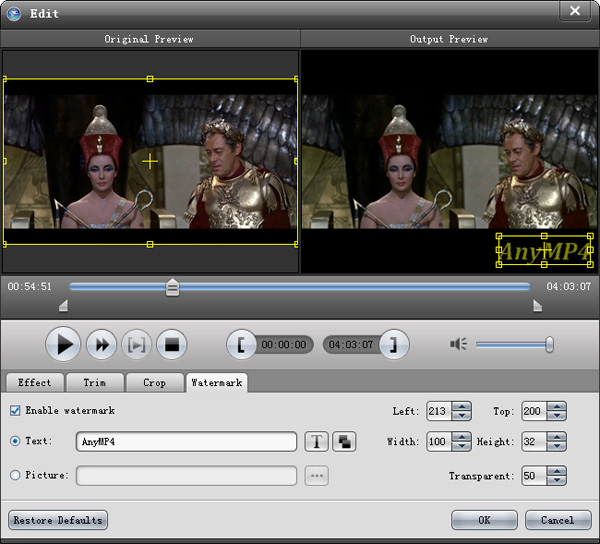Click the end time field 04:03:07

click(351, 345)
